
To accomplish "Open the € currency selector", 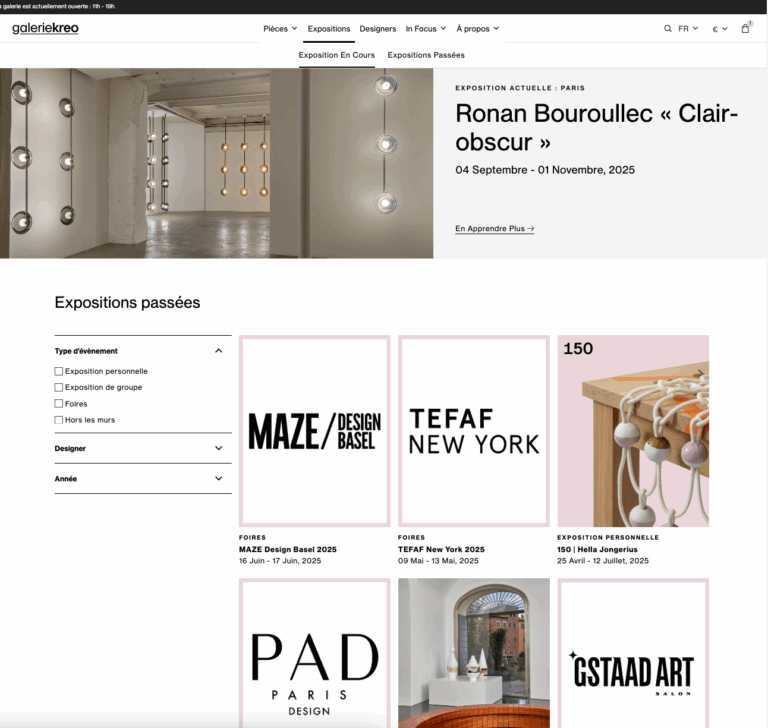I will point(720,29).
